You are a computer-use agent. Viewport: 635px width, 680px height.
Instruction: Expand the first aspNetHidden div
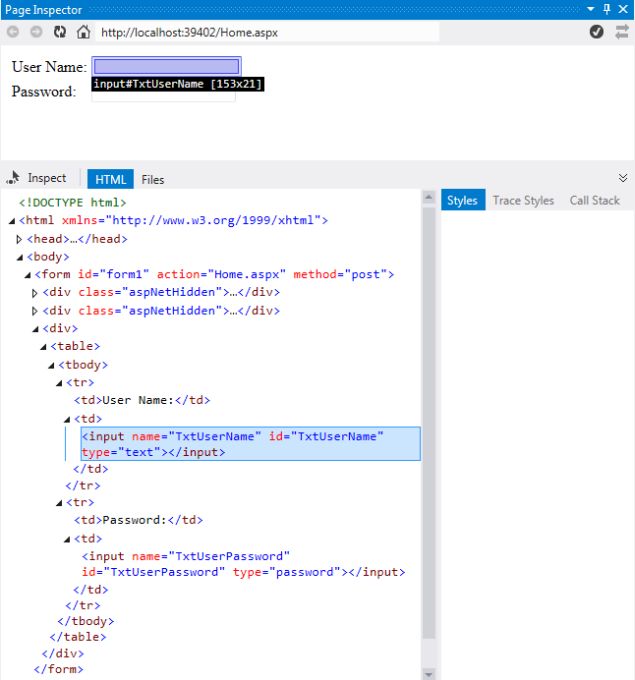point(35,293)
